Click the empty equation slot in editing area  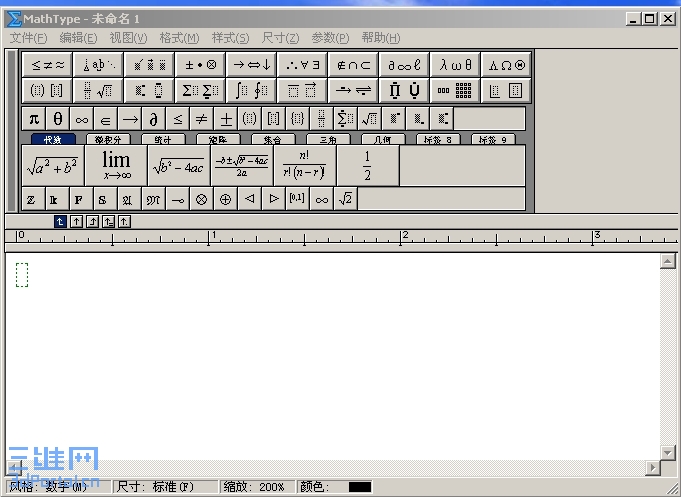coord(22,275)
